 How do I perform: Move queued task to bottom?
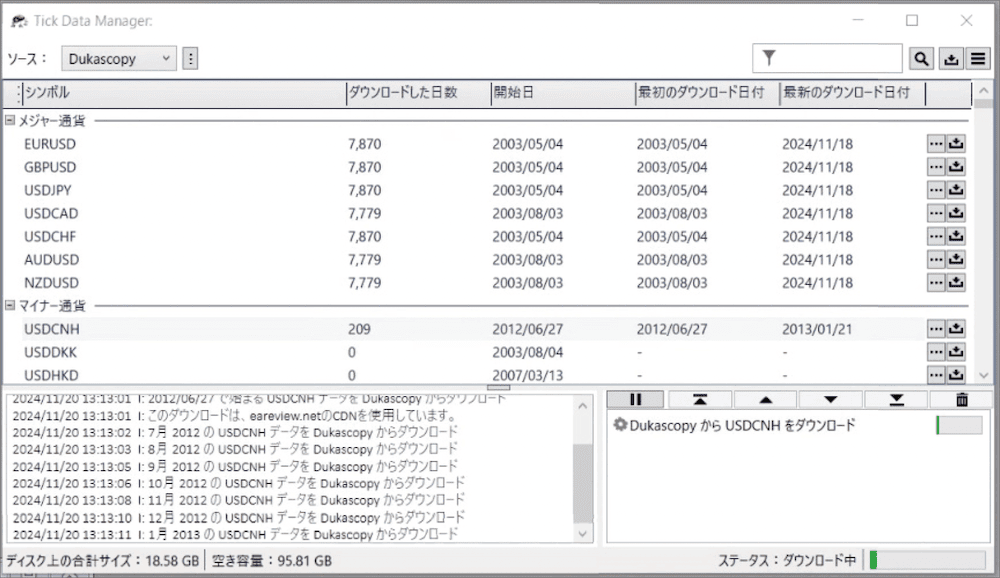click(896, 399)
